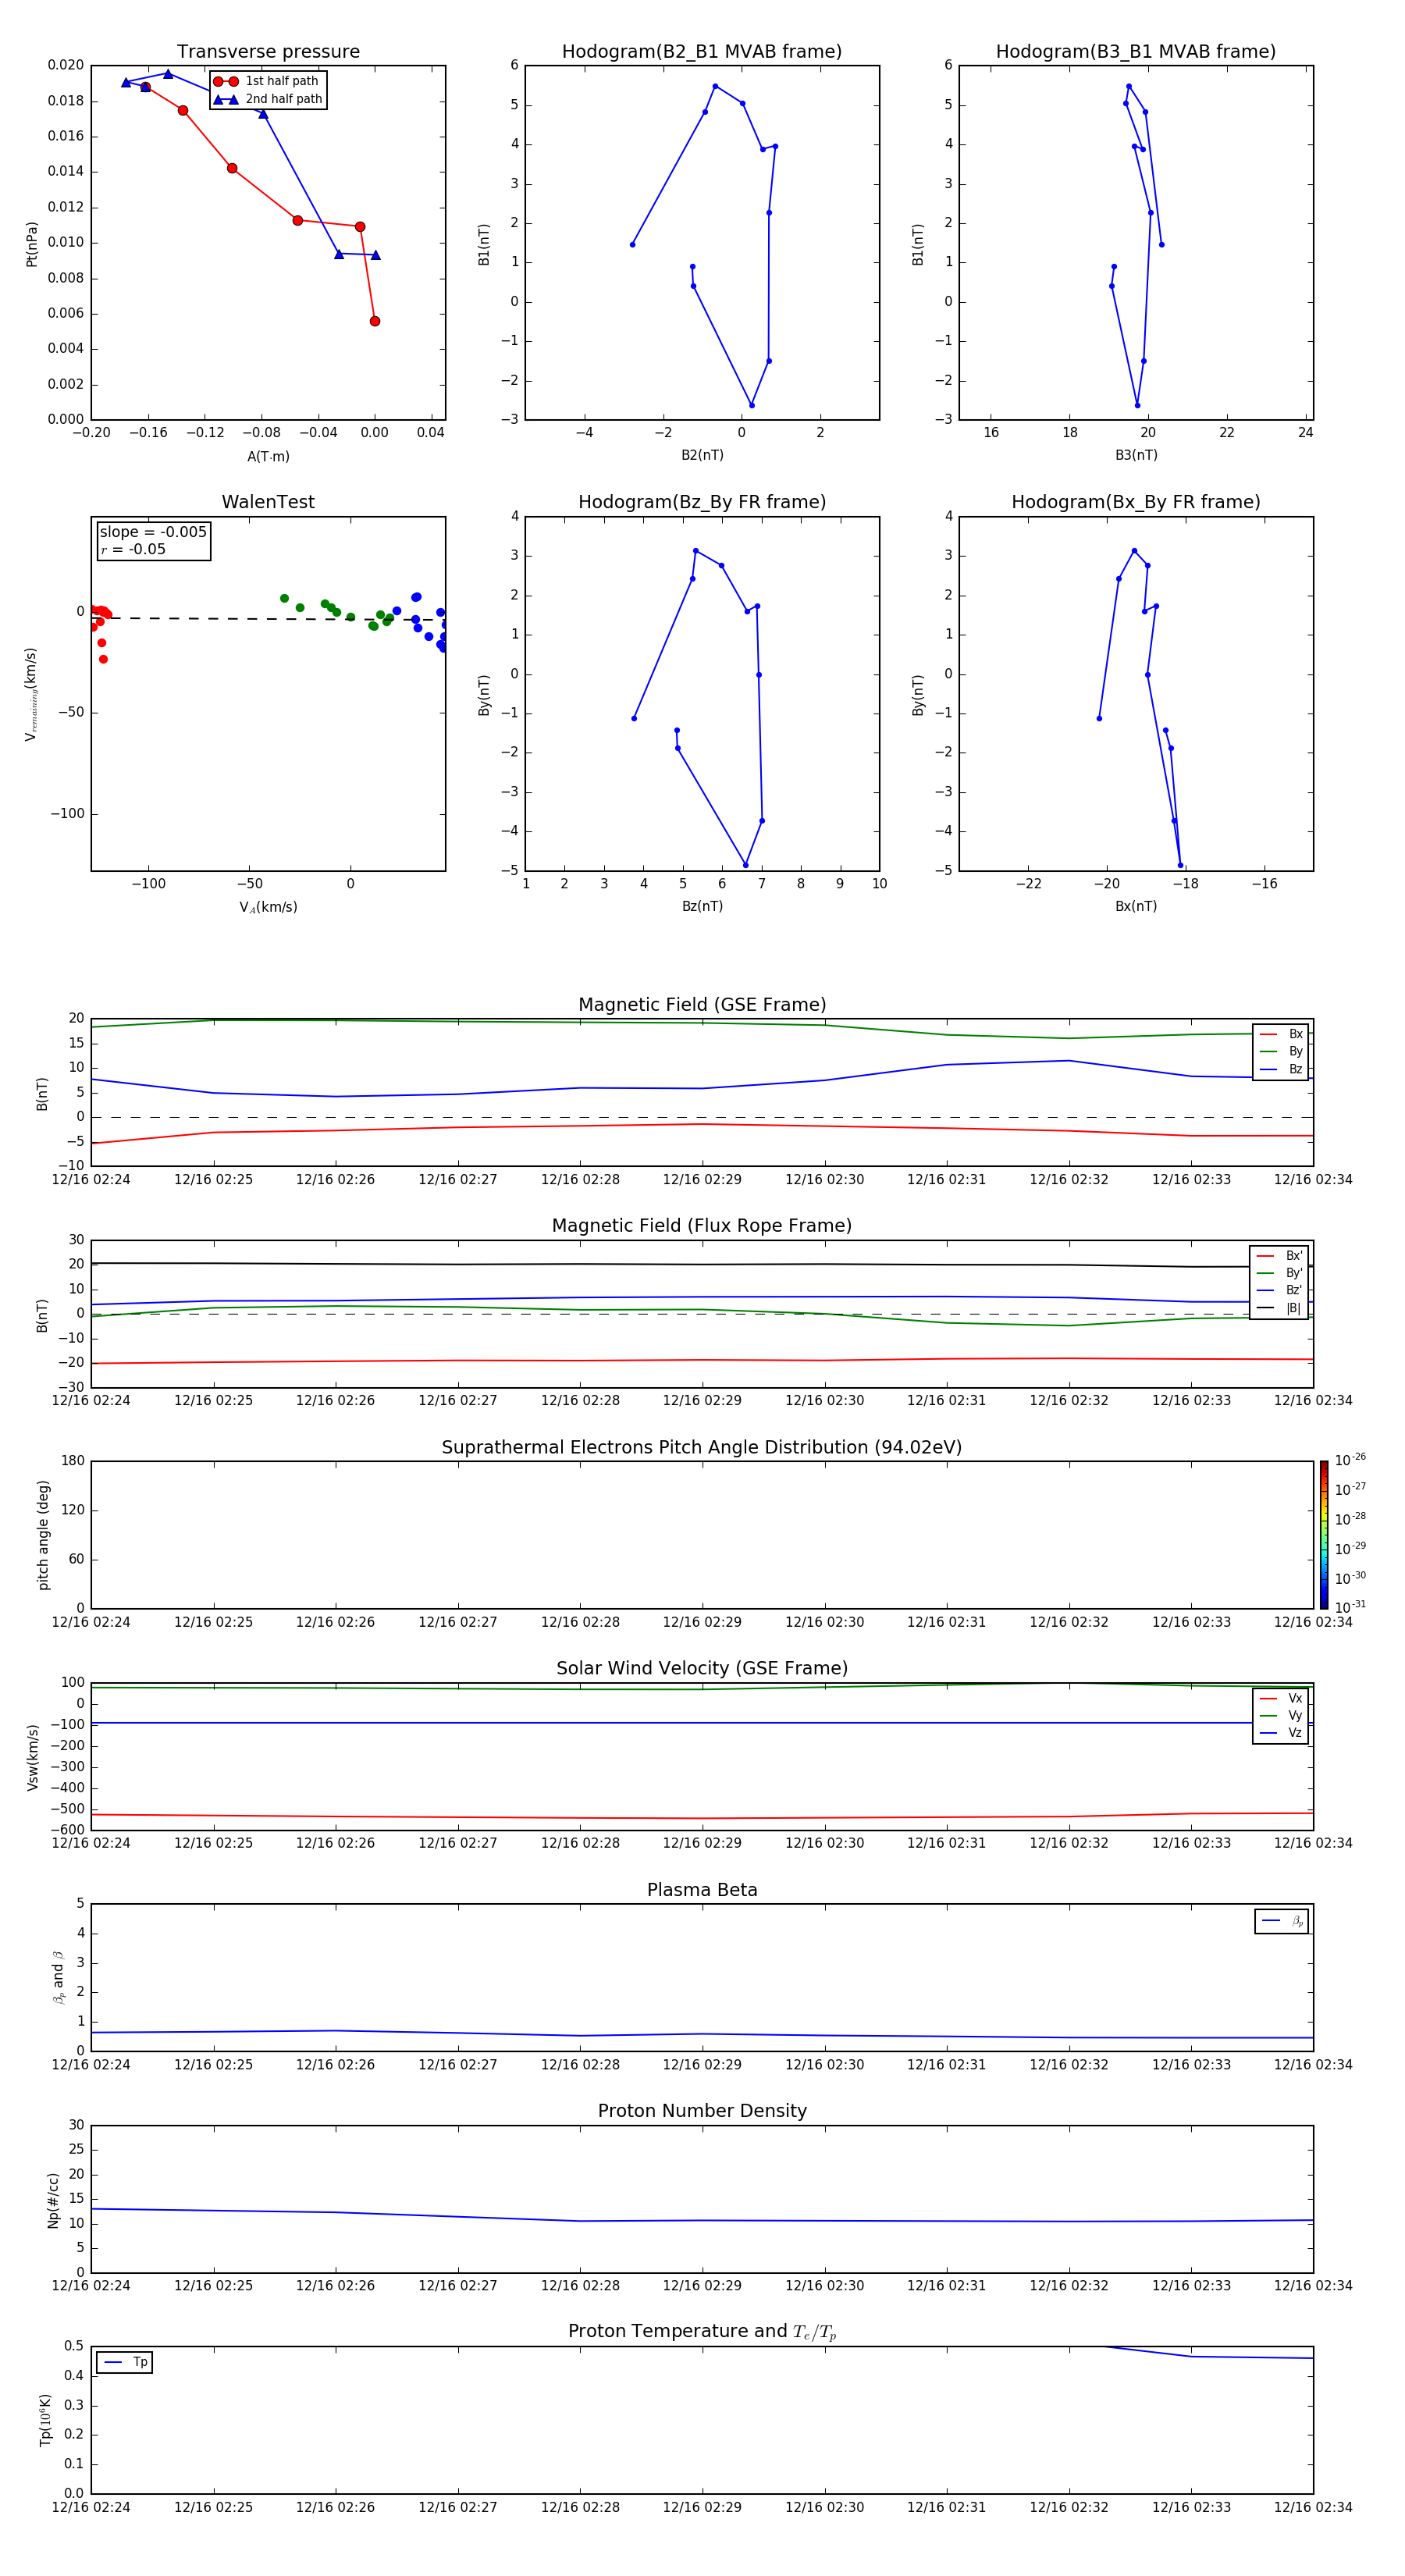Click the "Solar Wind Velocity (GSE Frame)" title
This screenshot has width=1405, height=2576.
pyautogui.click(x=702, y=1669)
